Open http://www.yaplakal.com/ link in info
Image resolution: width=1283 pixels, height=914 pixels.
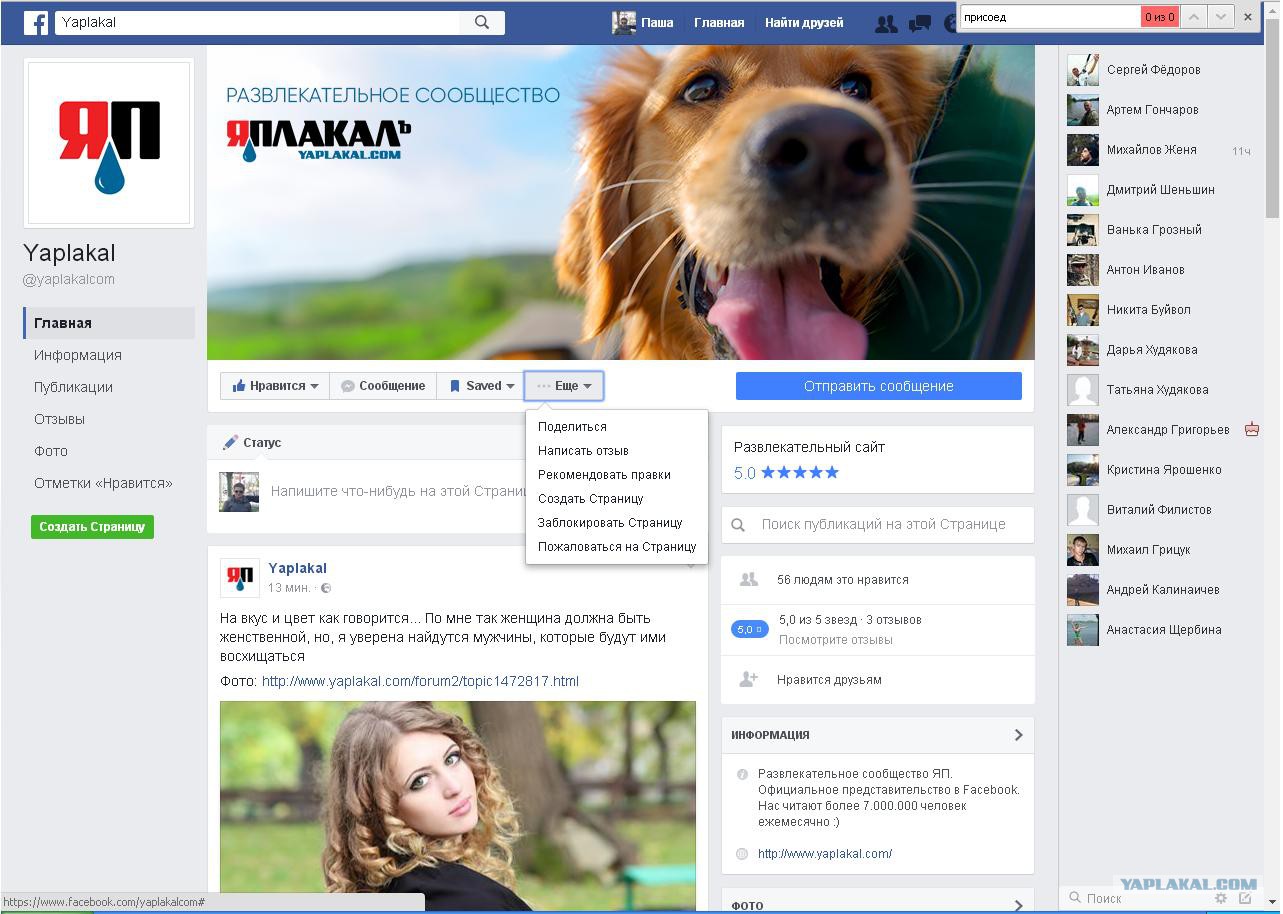(x=825, y=854)
